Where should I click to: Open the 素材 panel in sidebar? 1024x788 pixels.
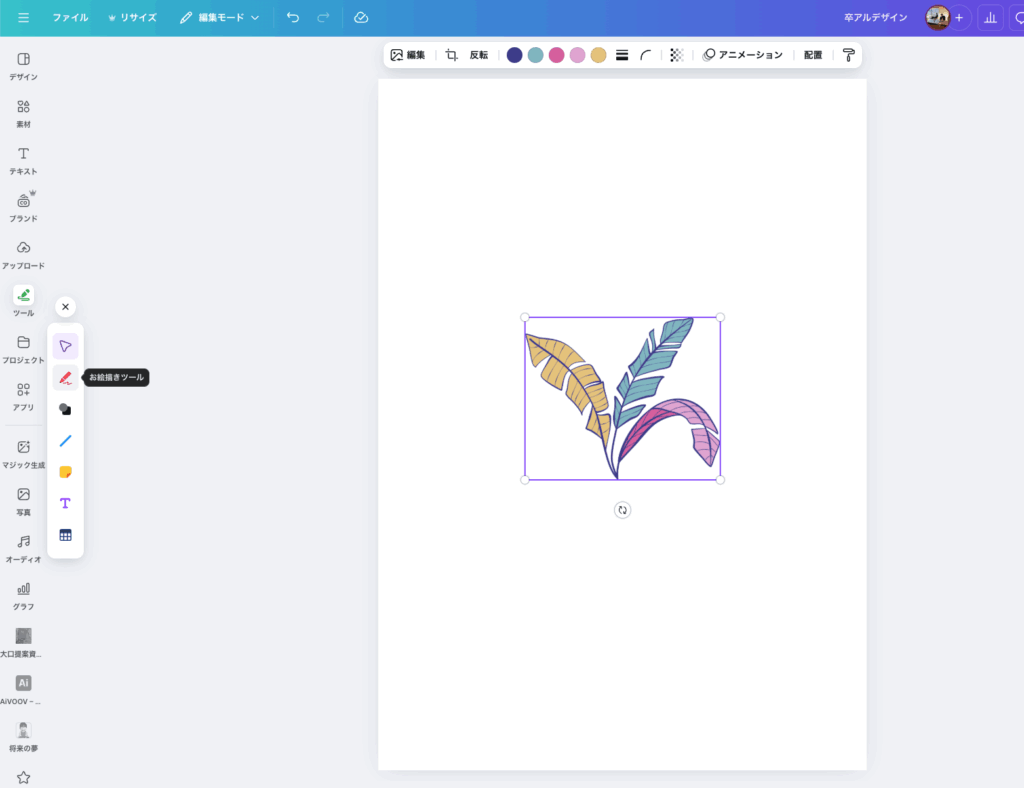23,113
